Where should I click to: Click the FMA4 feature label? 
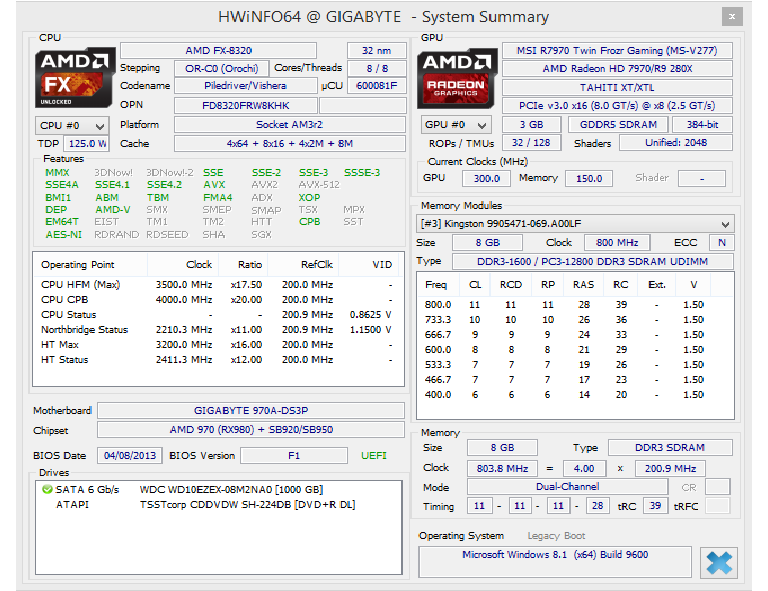point(218,197)
